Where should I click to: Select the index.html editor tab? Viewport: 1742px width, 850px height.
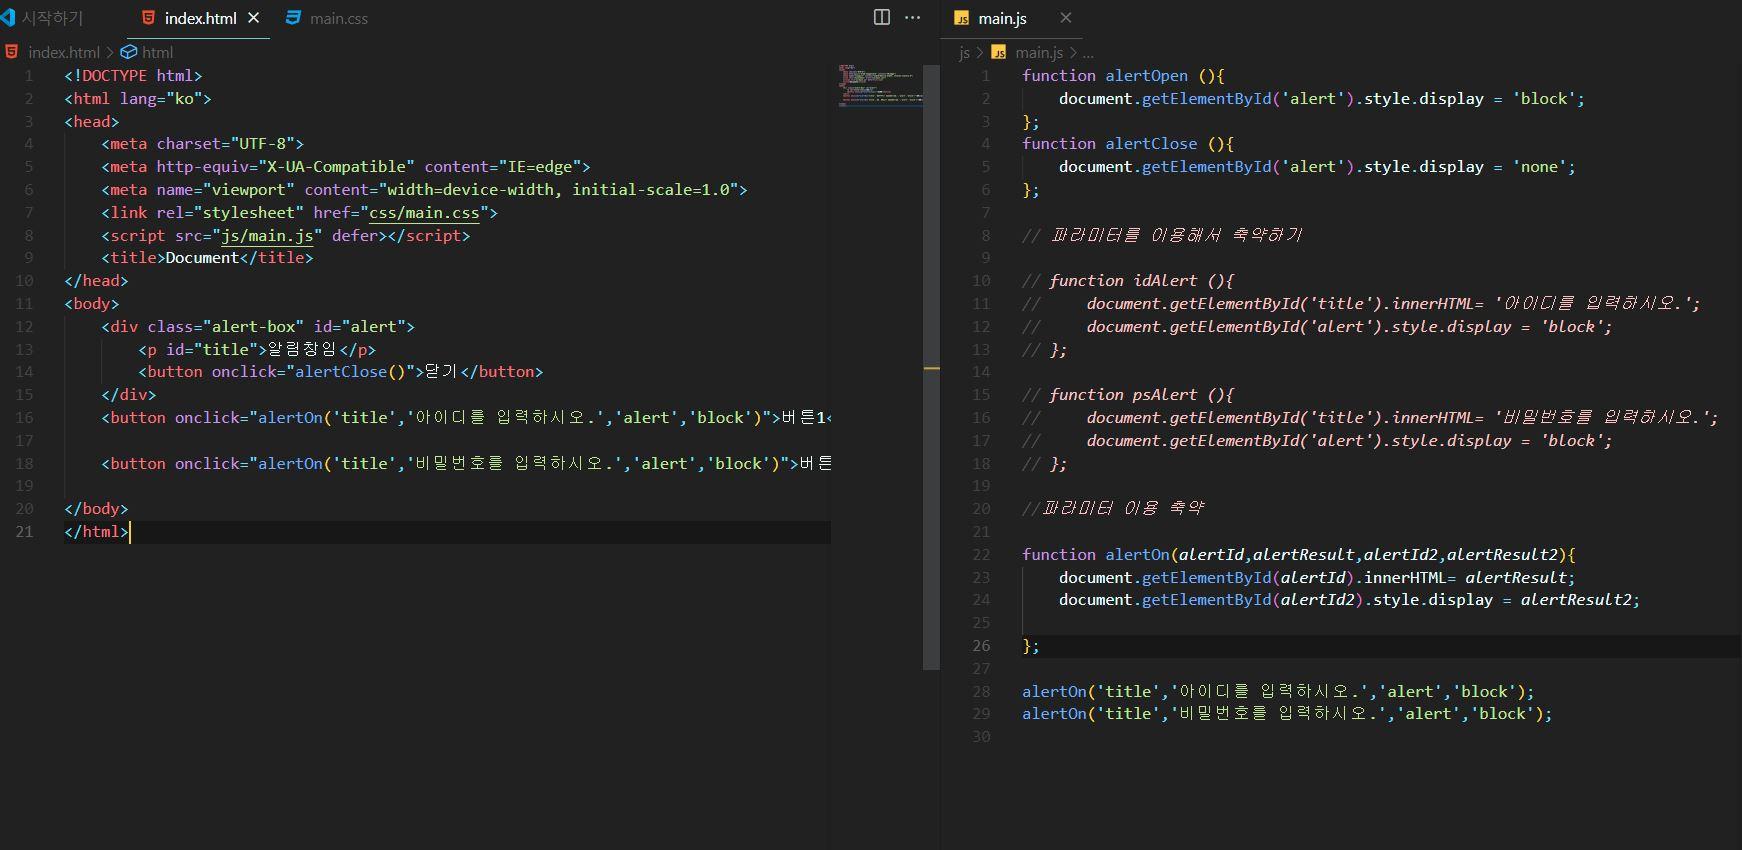pos(199,18)
